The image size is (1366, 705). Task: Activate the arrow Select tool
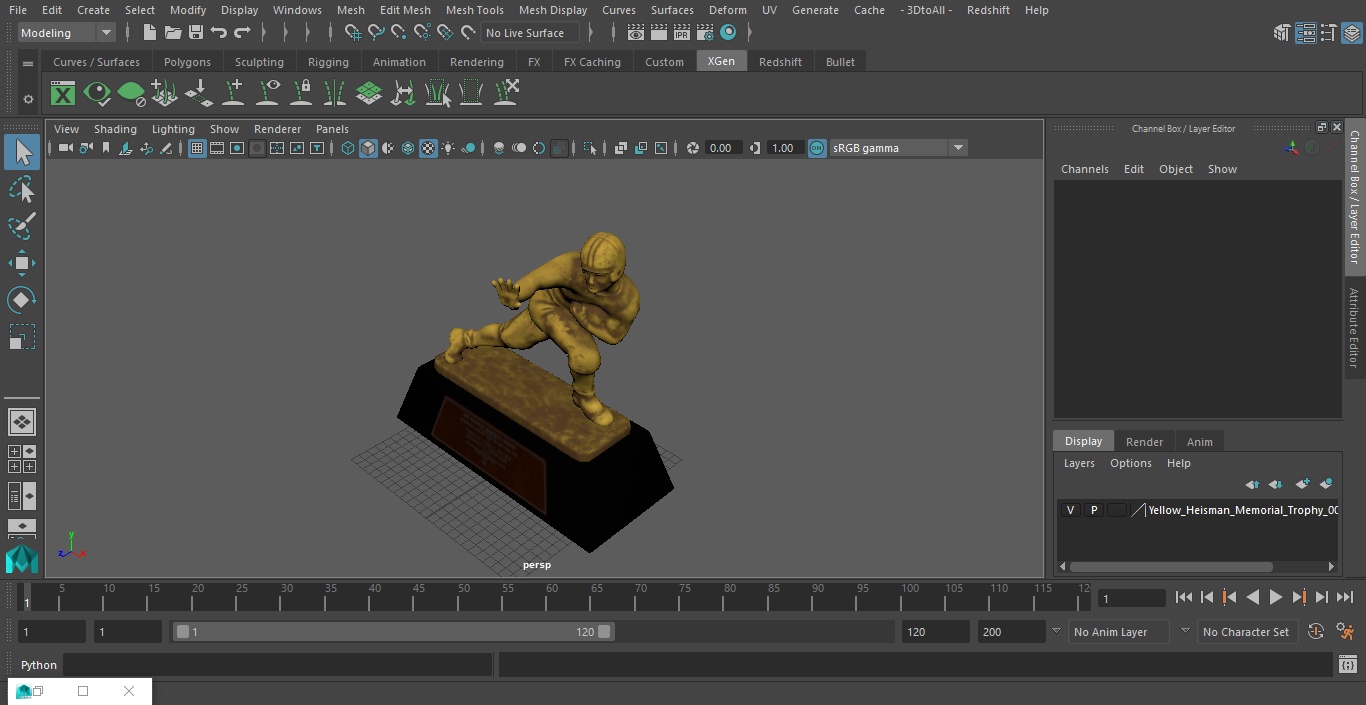[21, 152]
